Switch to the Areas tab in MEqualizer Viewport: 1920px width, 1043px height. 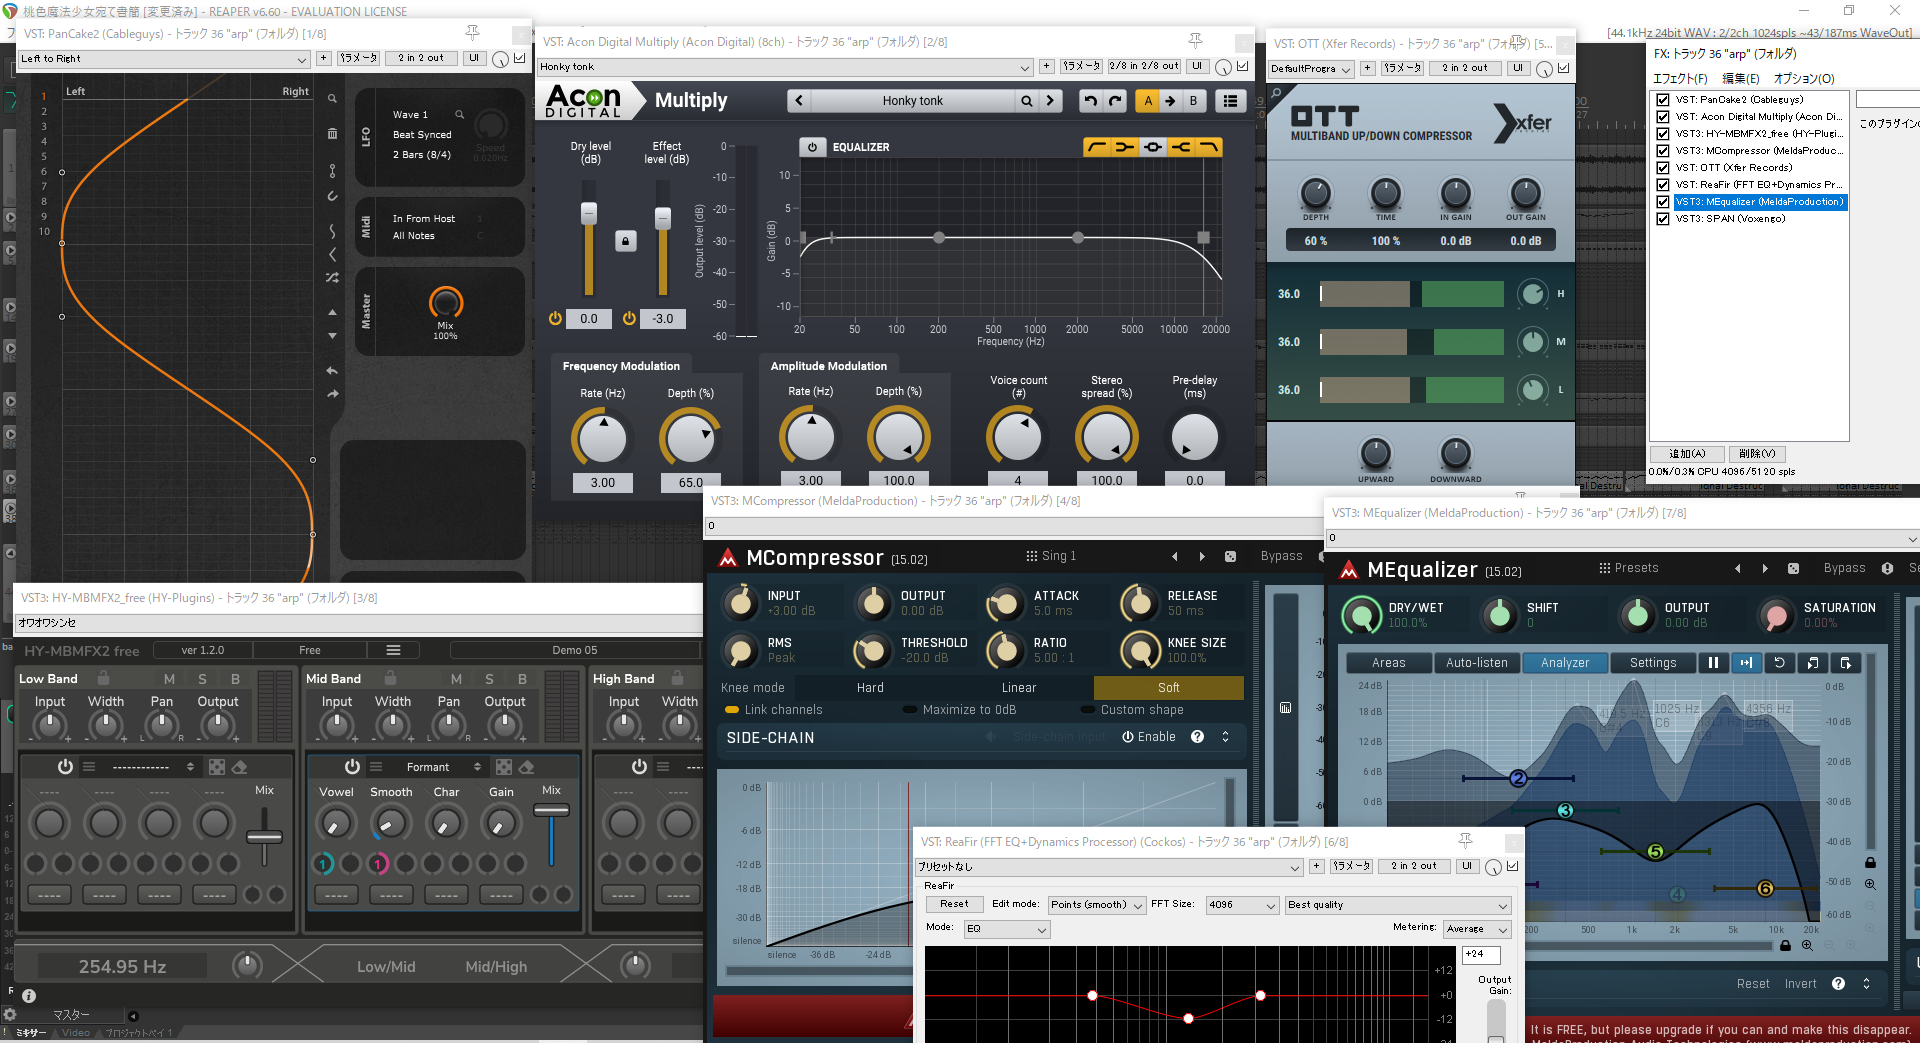pyautogui.click(x=1389, y=662)
